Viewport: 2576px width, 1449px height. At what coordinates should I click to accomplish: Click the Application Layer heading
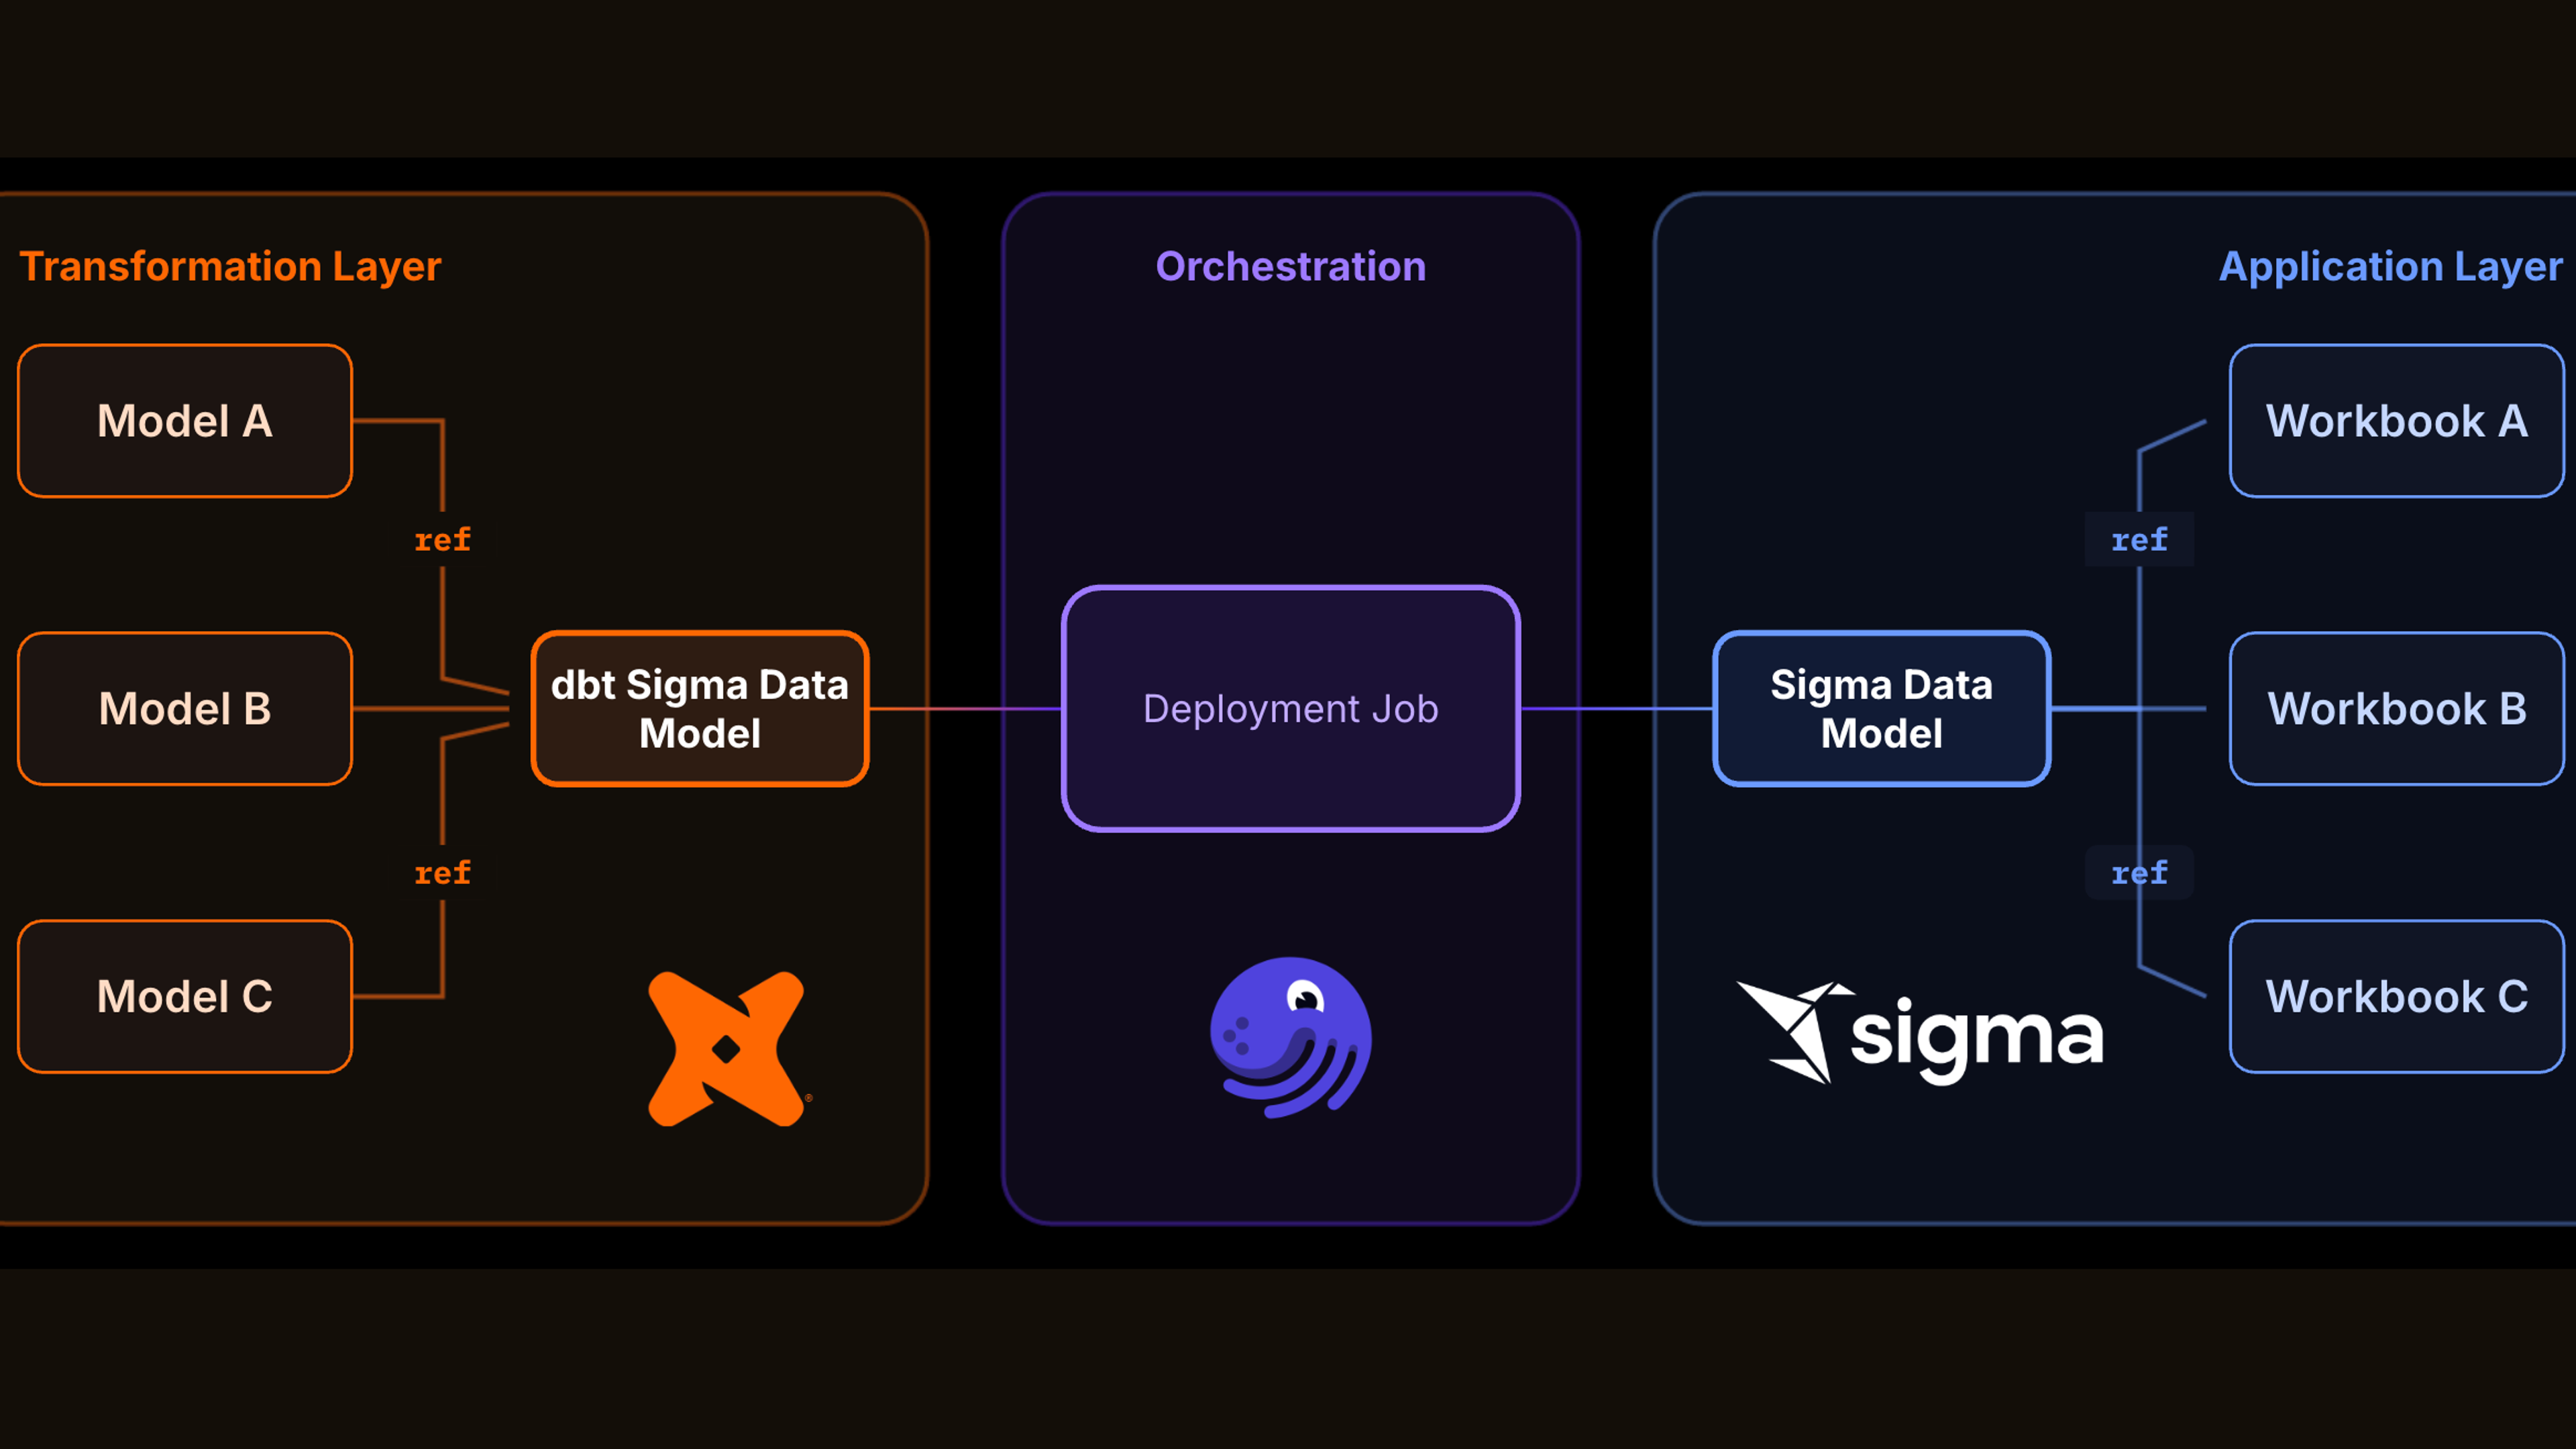(x=2391, y=267)
